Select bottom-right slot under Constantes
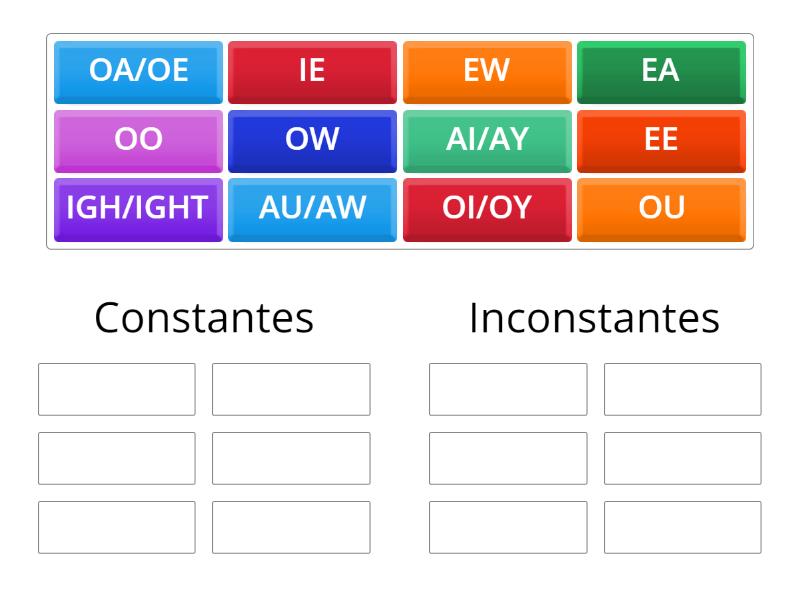This screenshot has height=600, width=800. coord(291,527)
